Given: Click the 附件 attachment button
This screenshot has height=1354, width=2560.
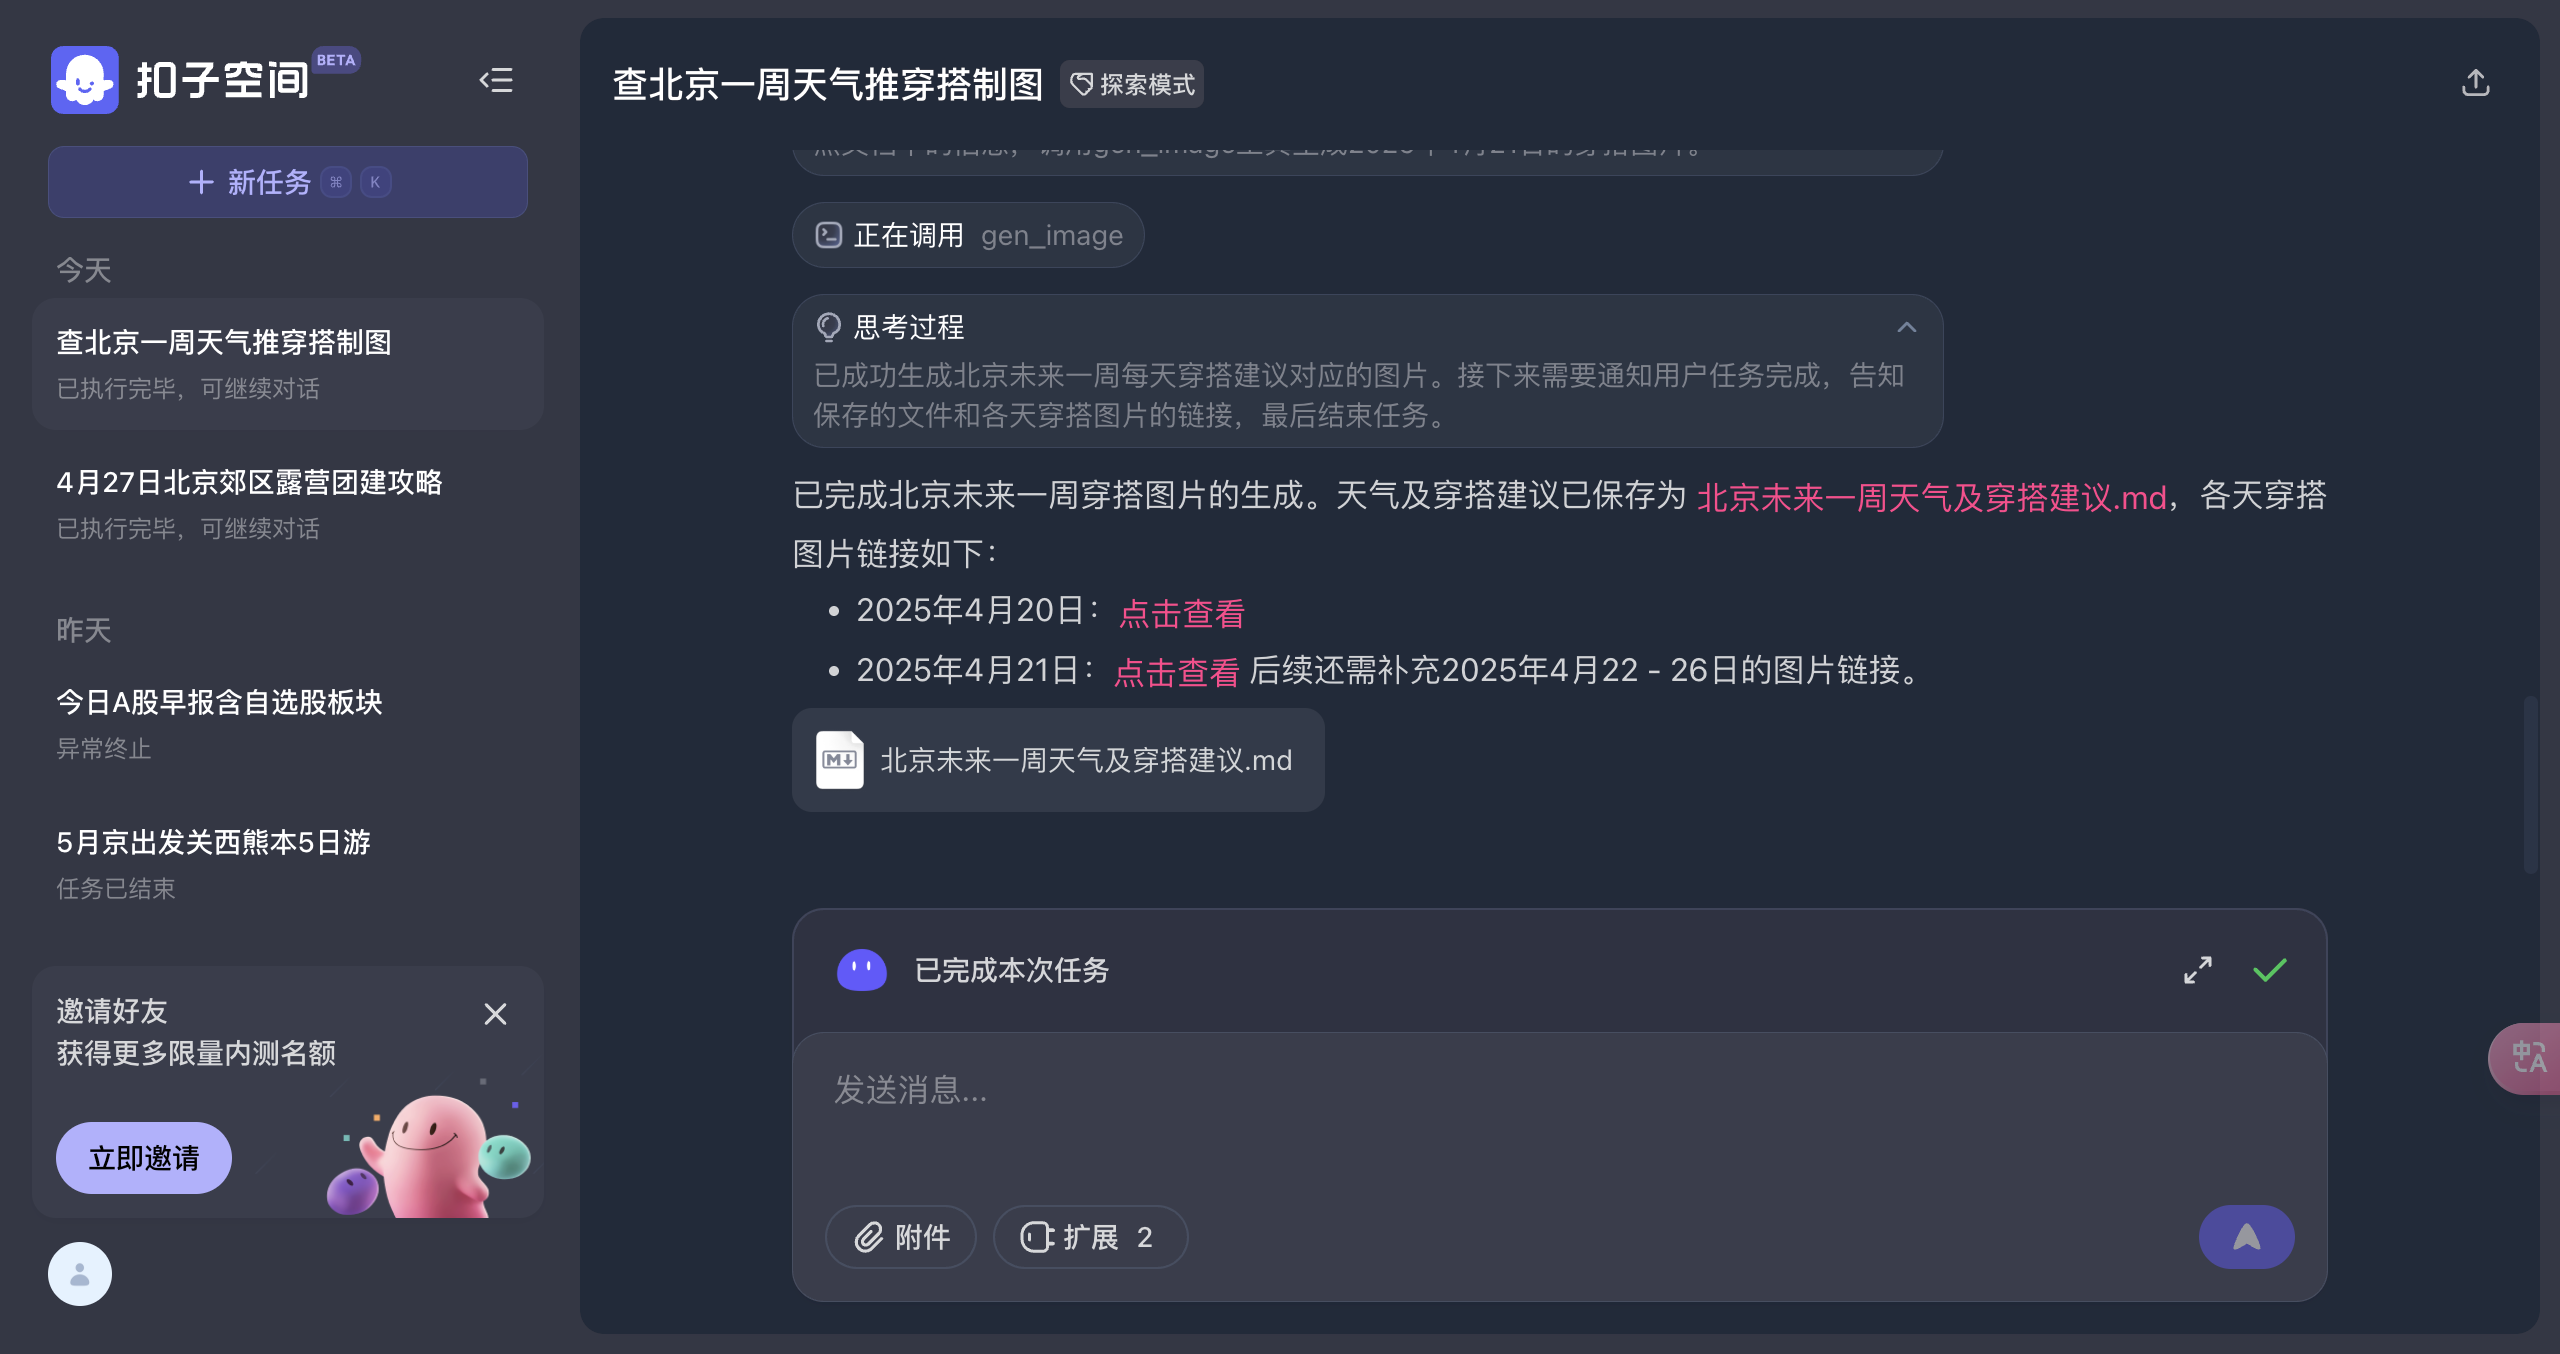Looking at the screenshot, I should (901, 1237).
